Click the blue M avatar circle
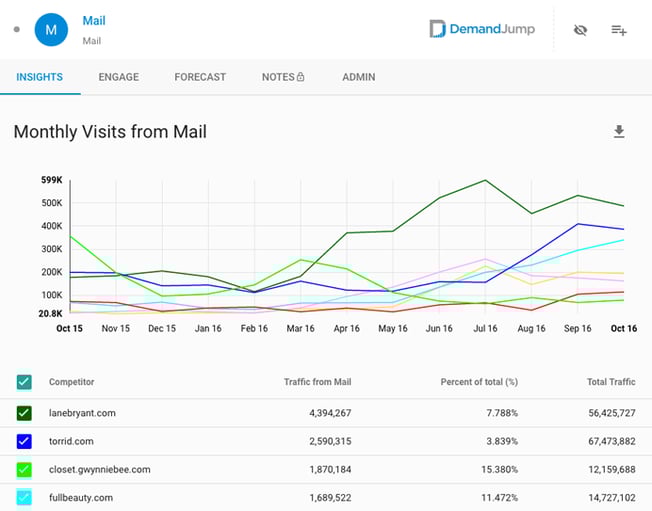Screen dimensions: 652x511 pos(51,30)
